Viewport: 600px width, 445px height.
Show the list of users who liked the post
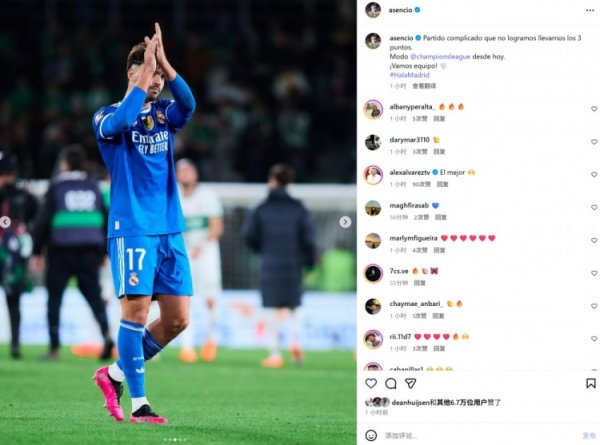coord(446,403)
